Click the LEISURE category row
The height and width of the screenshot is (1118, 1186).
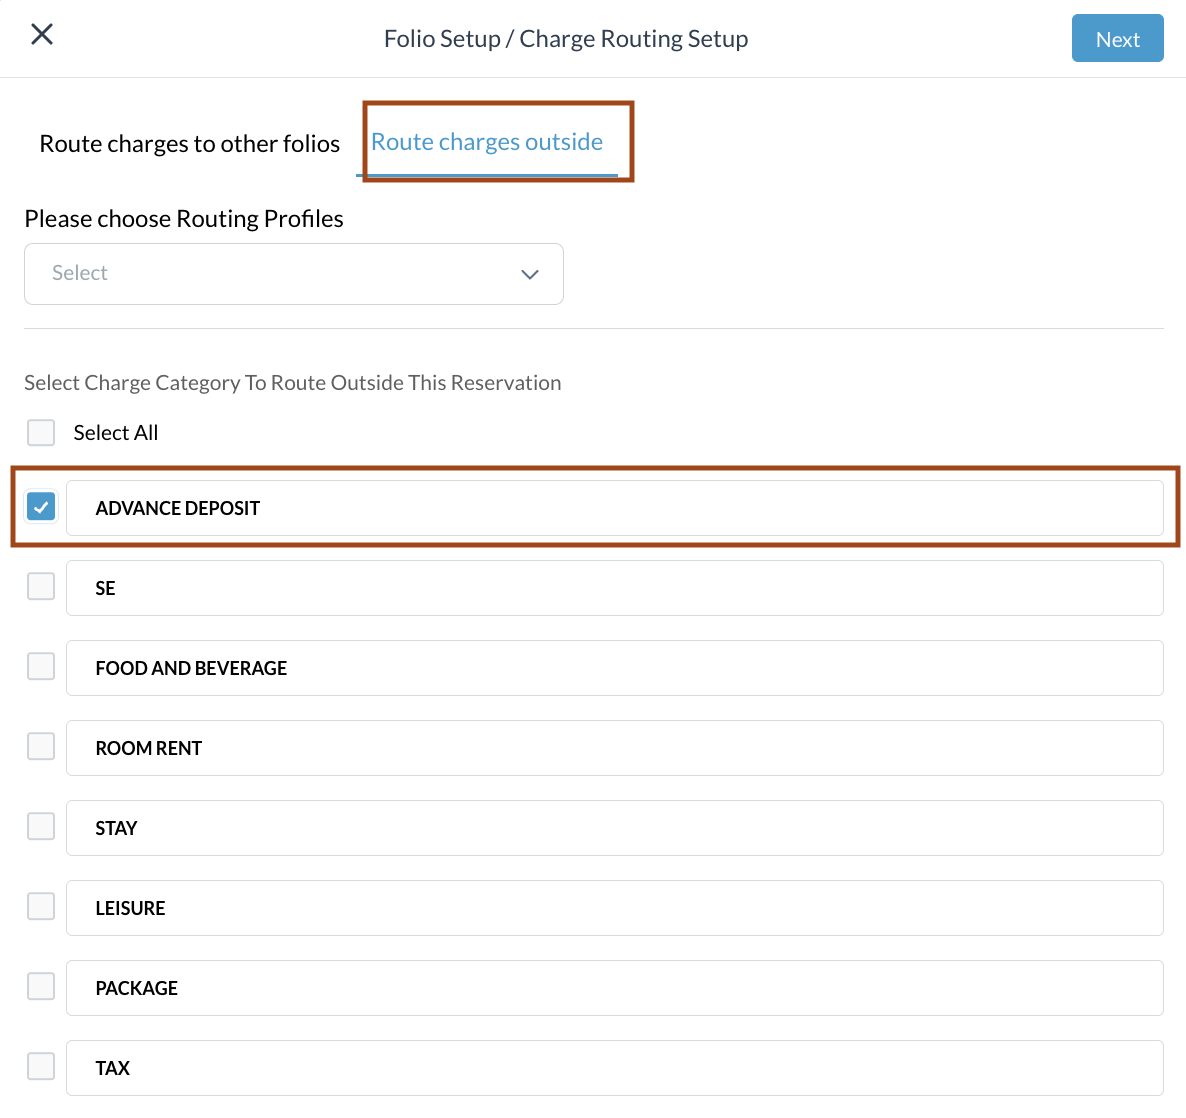(614, 908)
